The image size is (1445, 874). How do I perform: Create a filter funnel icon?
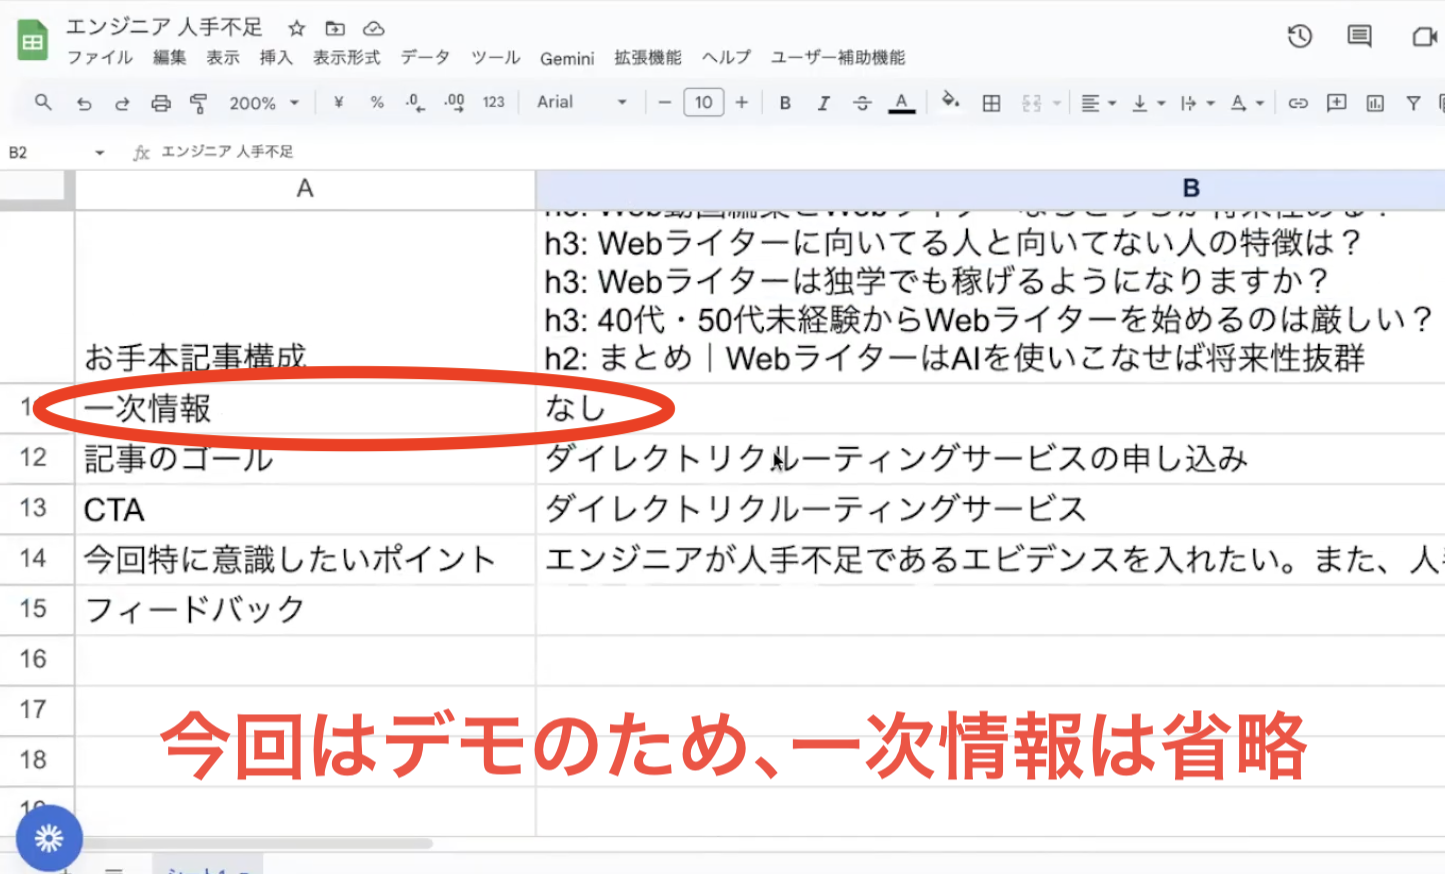(x=1413, y=102)
